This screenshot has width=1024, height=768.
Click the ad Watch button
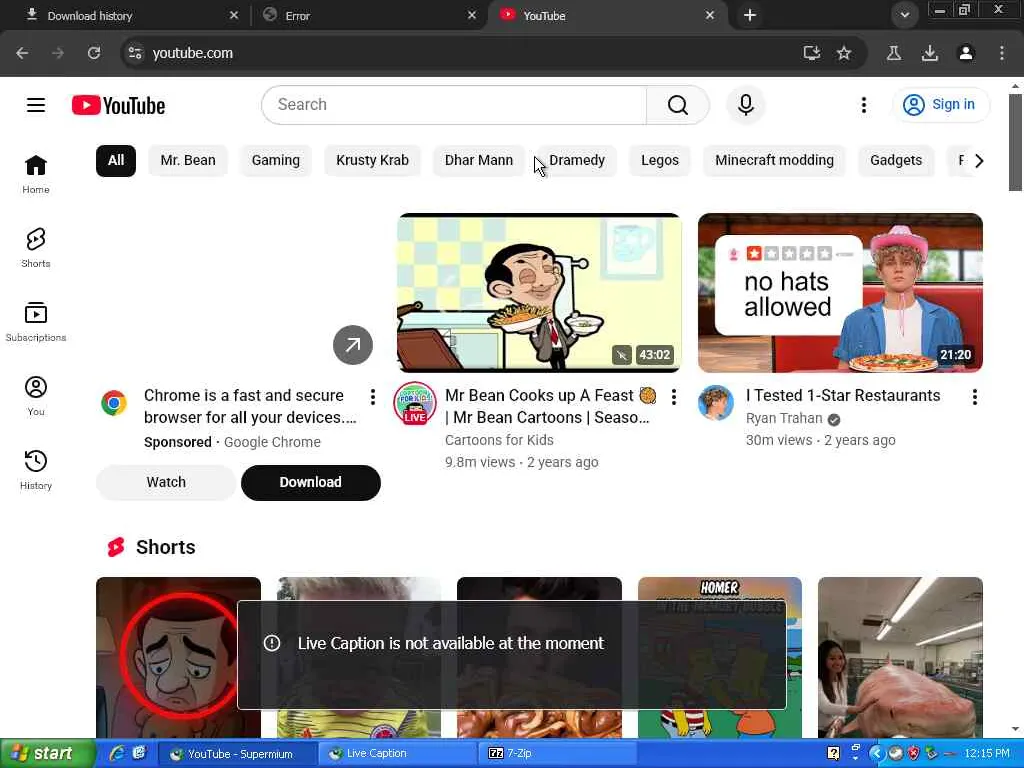166,483
